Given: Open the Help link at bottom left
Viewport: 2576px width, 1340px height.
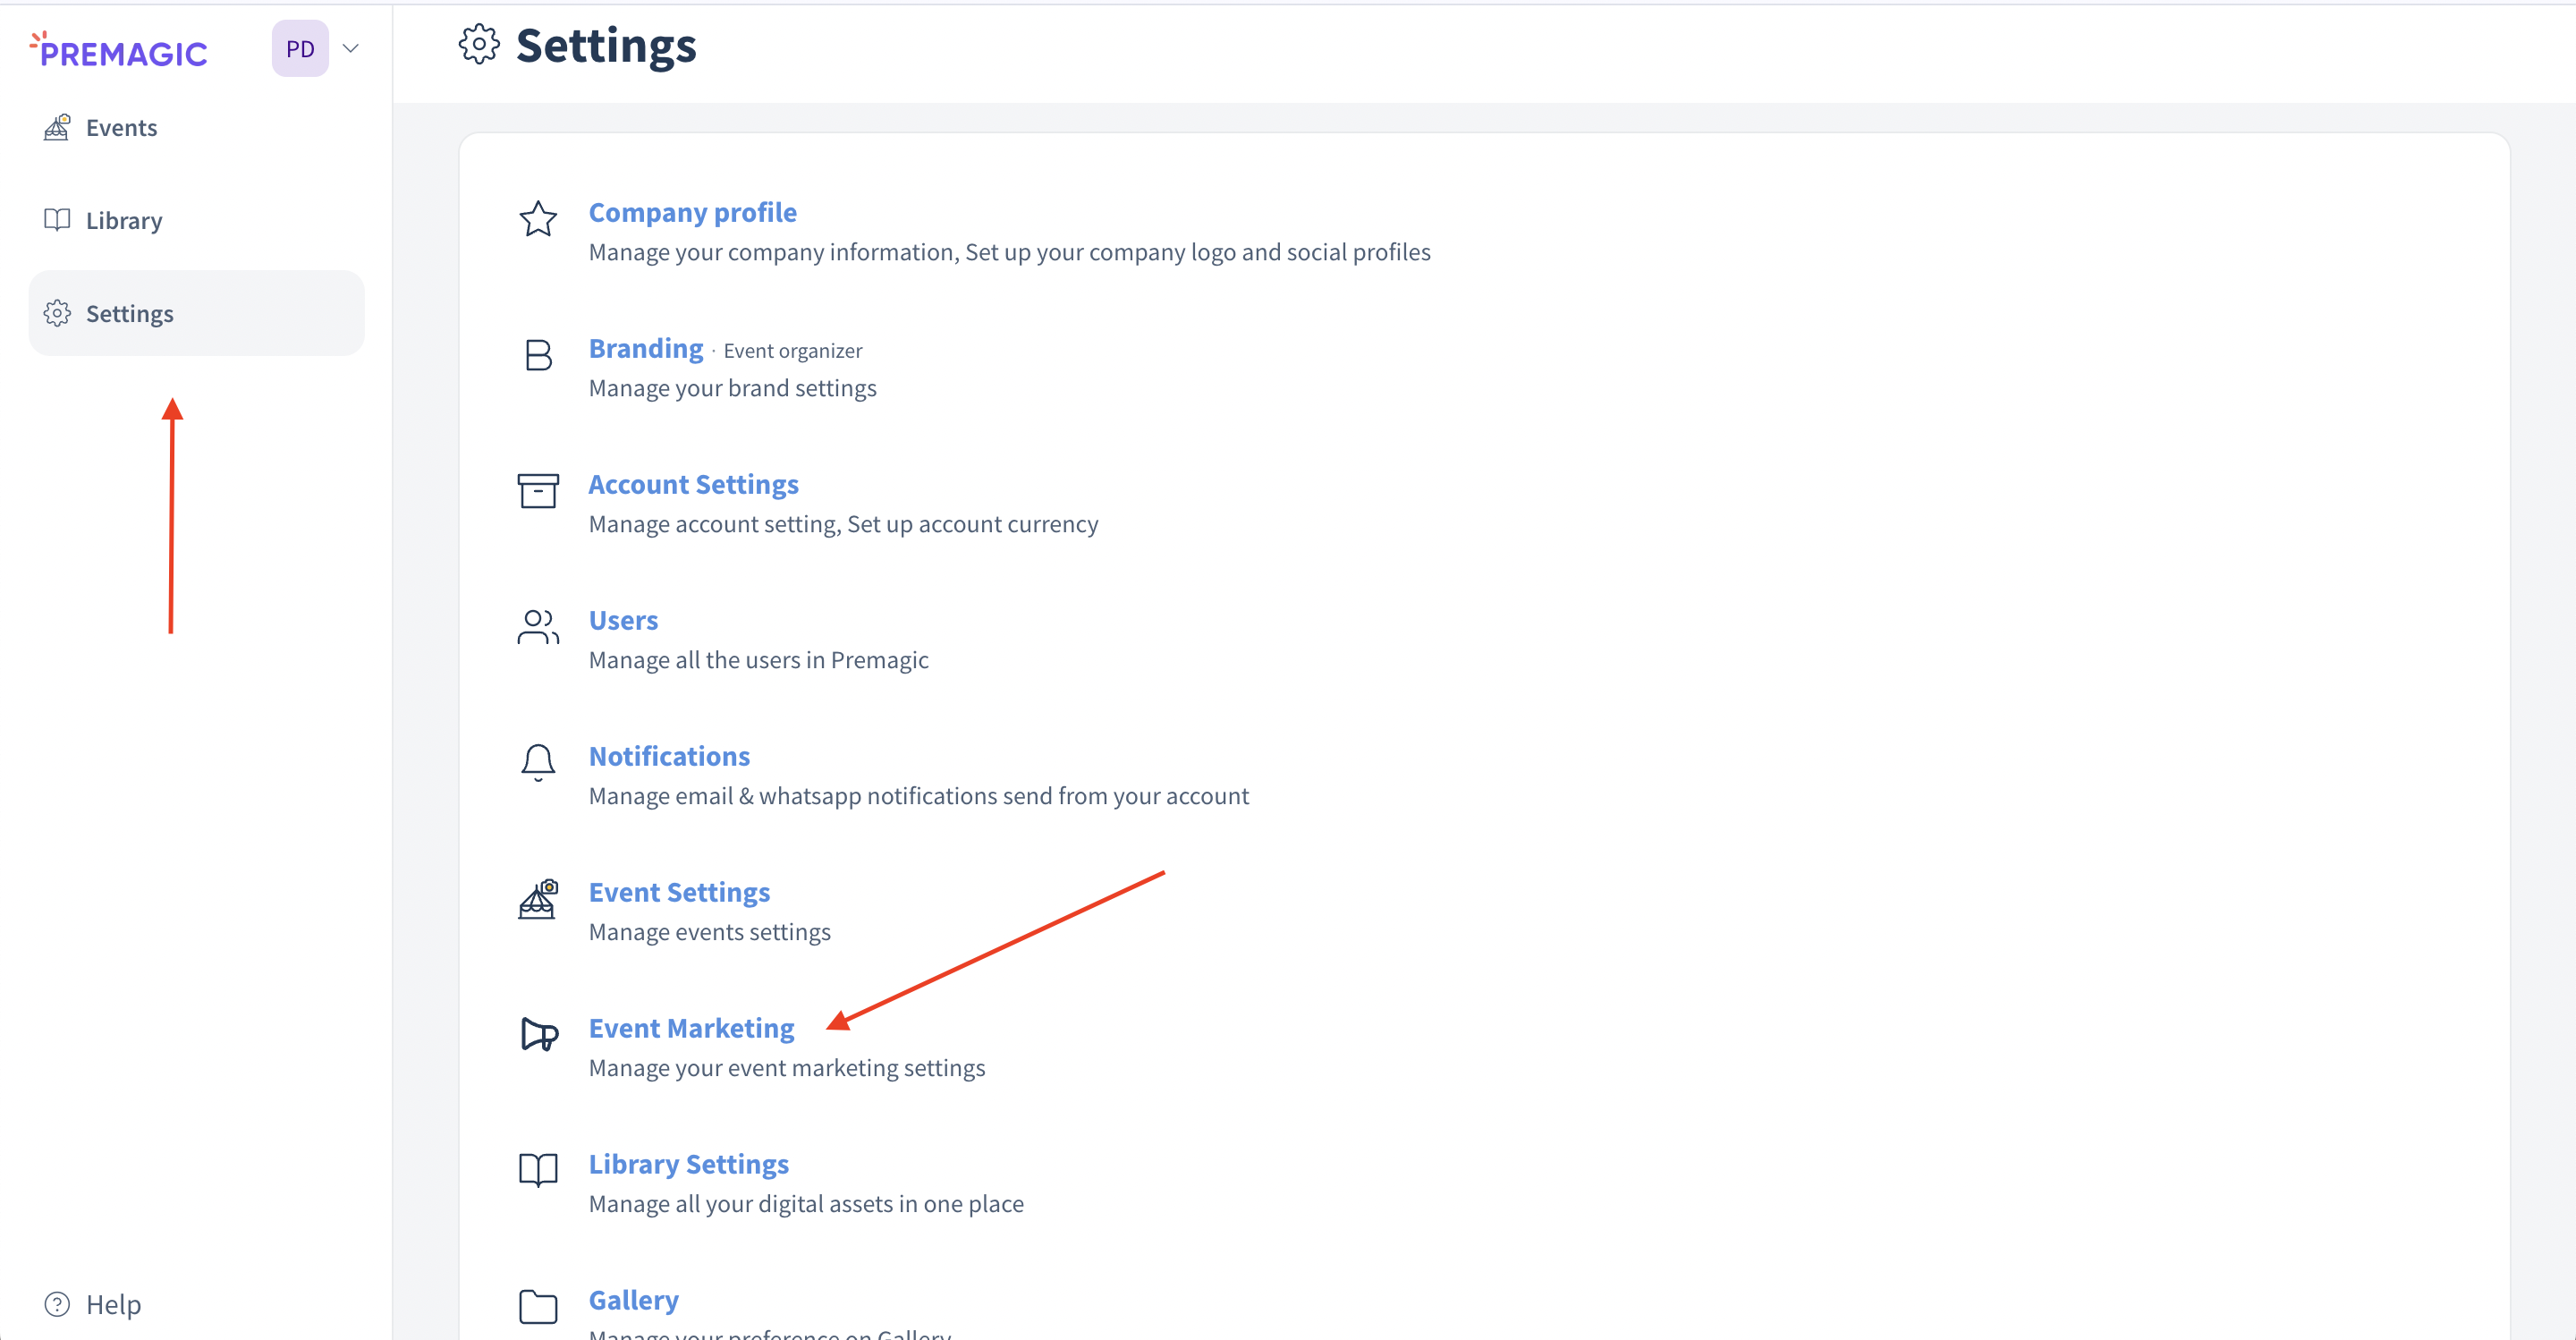Looking at the screenshot, I should point(112,1304).
